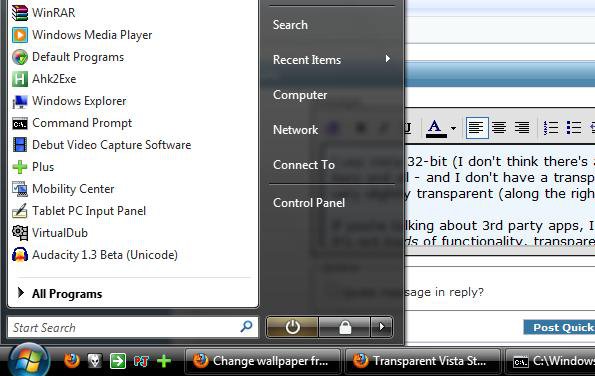The image size is (595, 376).
Task: Open Search from the right pane
Action: click(290, 25)
